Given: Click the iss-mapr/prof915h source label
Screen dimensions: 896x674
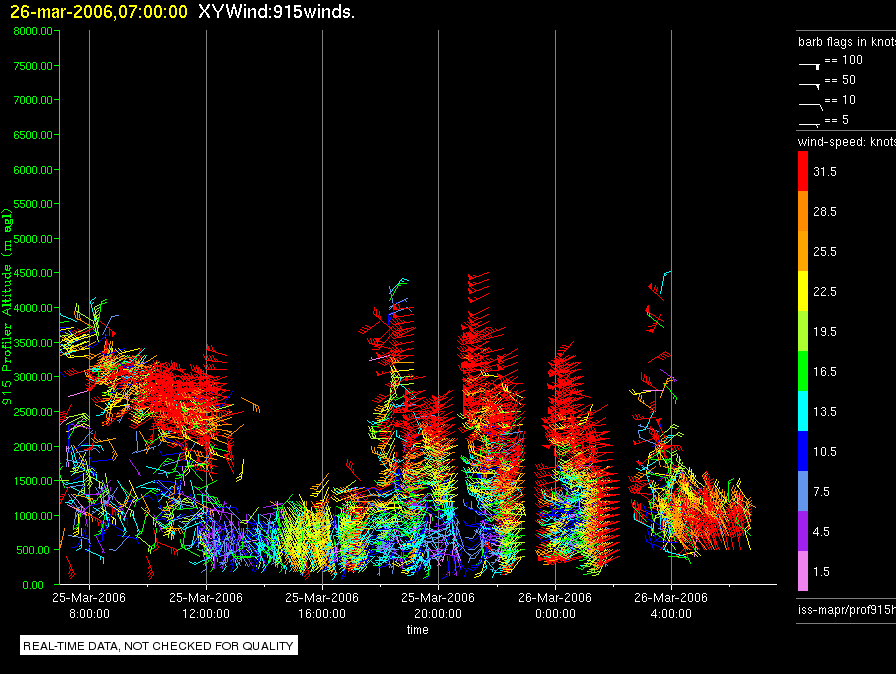Looking at the screenshot, I should [847, 609].
